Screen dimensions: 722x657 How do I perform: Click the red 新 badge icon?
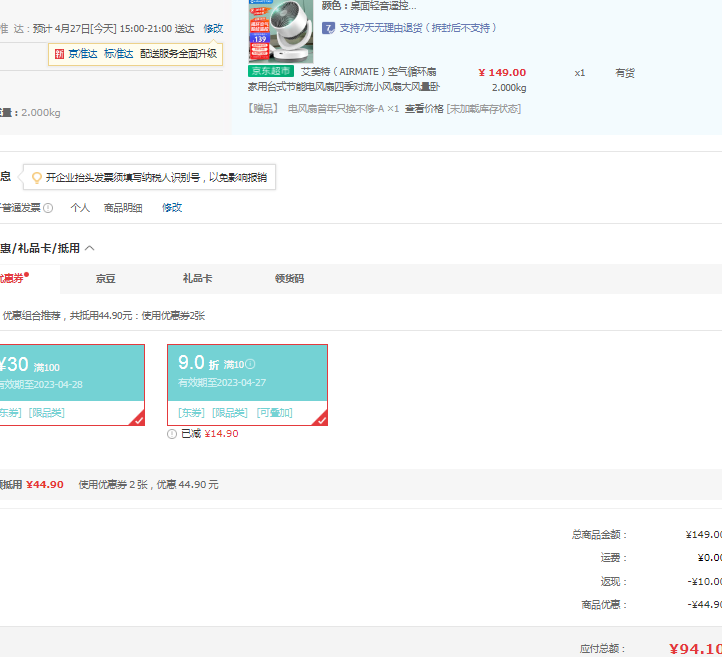59,54
